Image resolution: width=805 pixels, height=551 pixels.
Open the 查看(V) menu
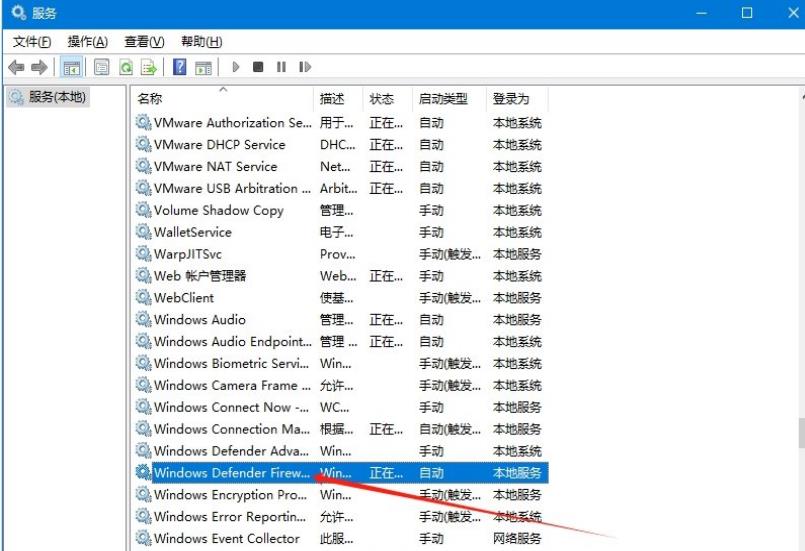144,42
